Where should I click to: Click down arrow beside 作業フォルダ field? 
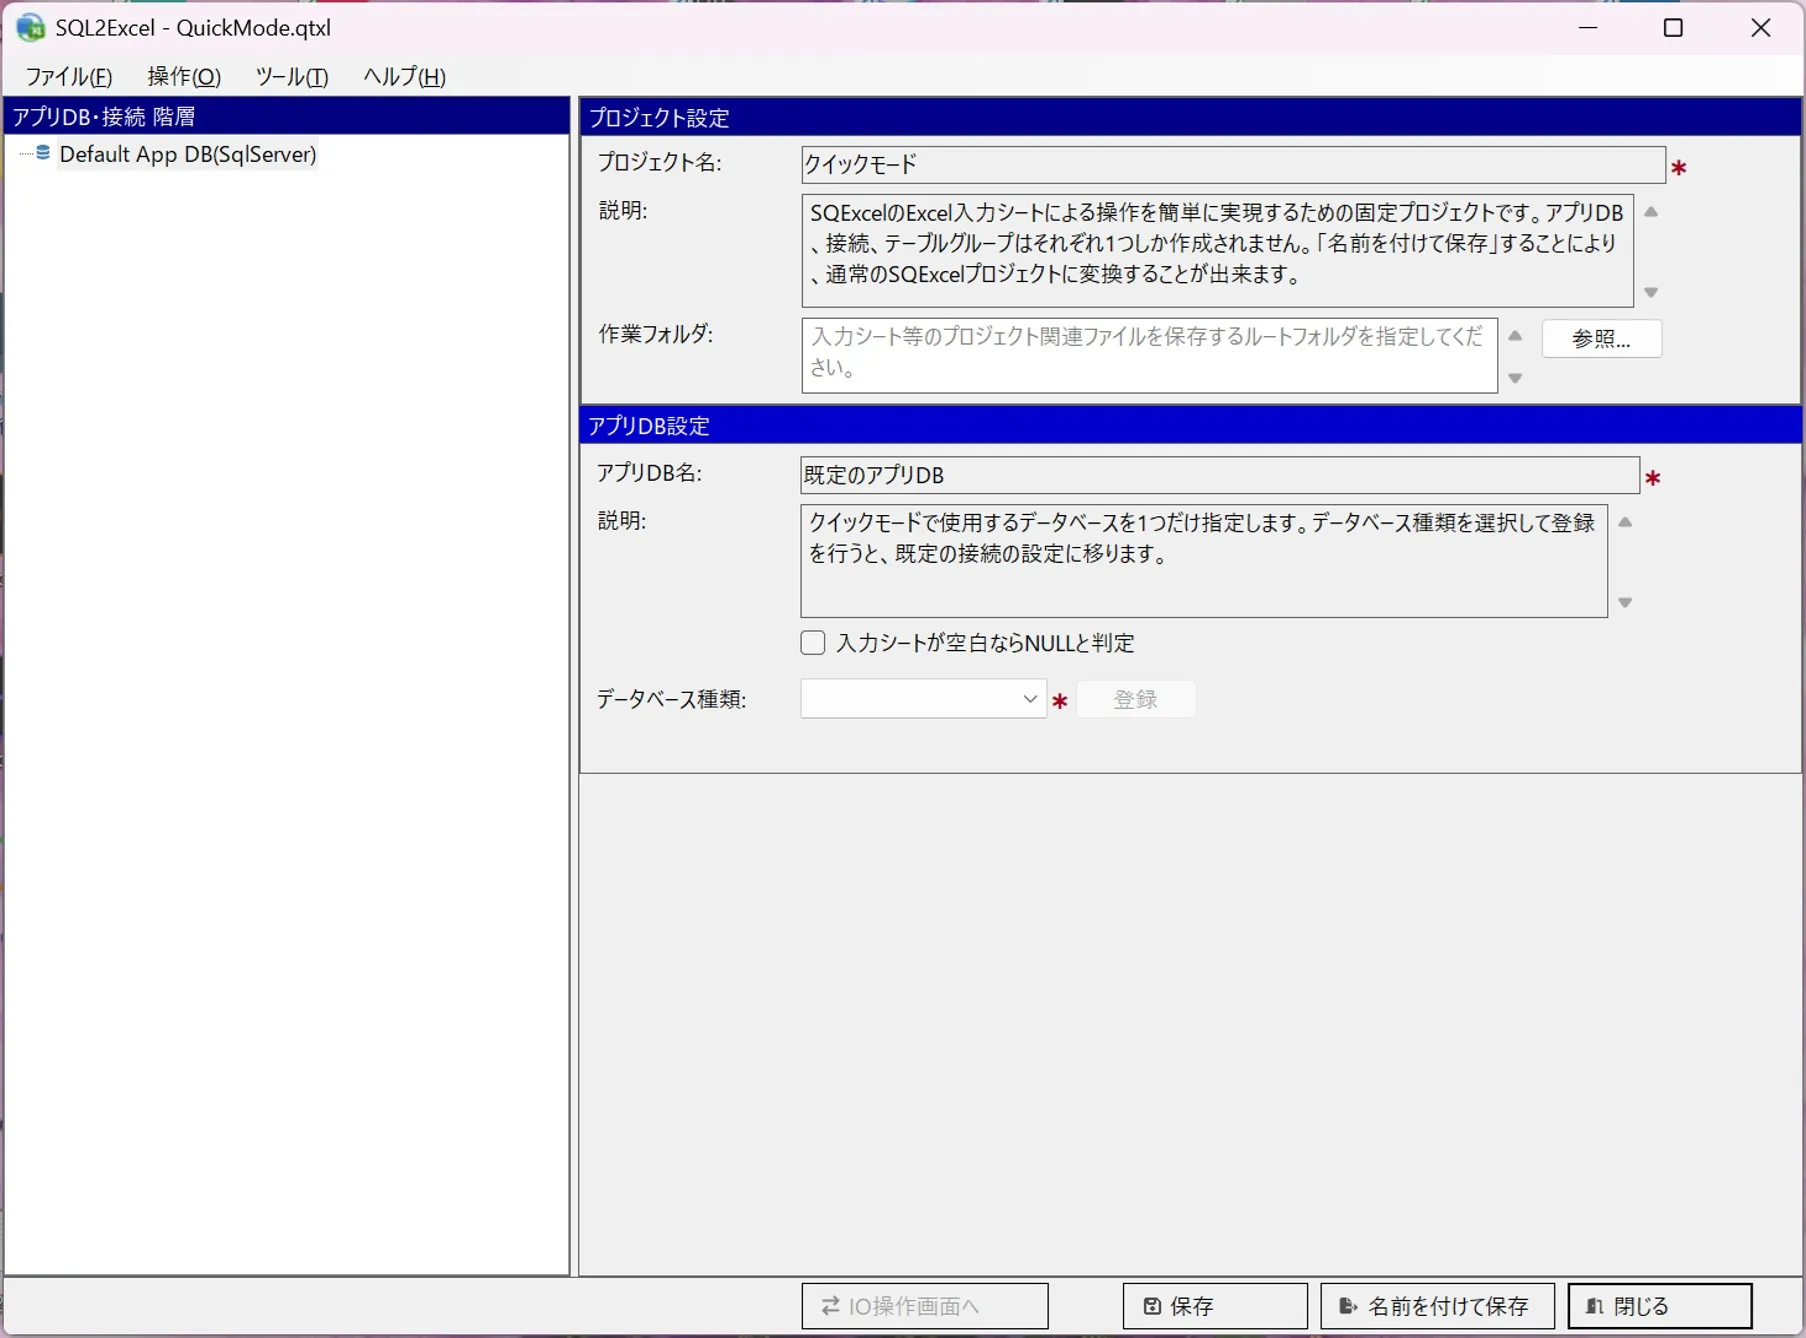coord(1515,378)
